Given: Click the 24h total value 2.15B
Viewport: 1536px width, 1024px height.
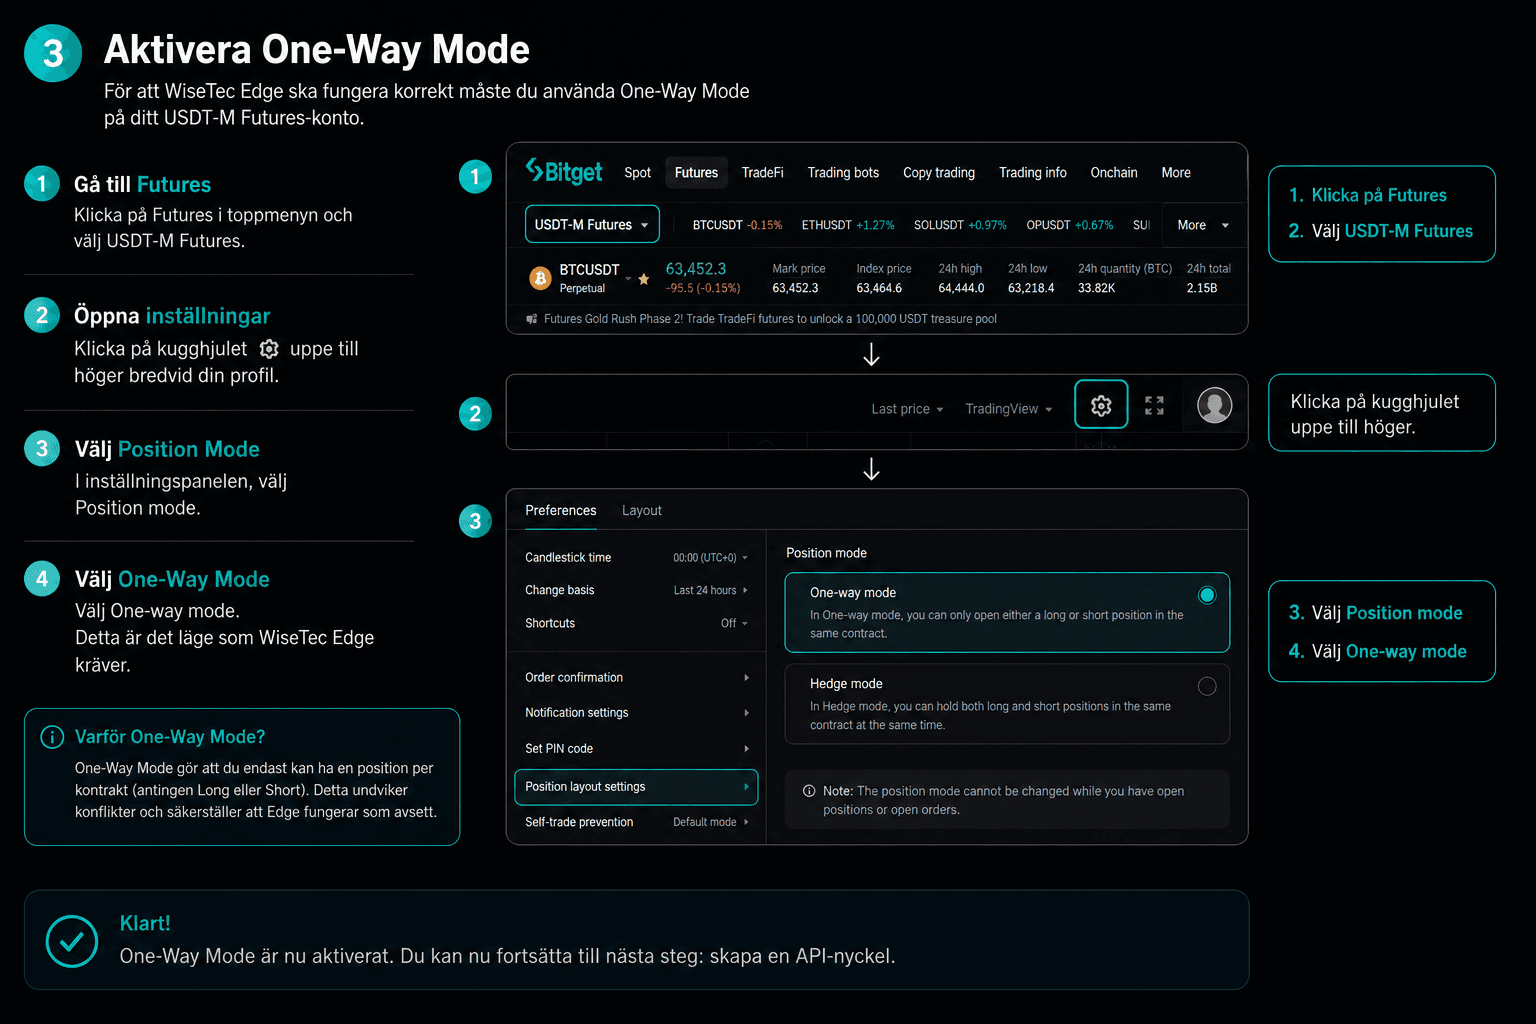Looking at the screenshot, I should pyautogui.click(x=1202, y=288).
